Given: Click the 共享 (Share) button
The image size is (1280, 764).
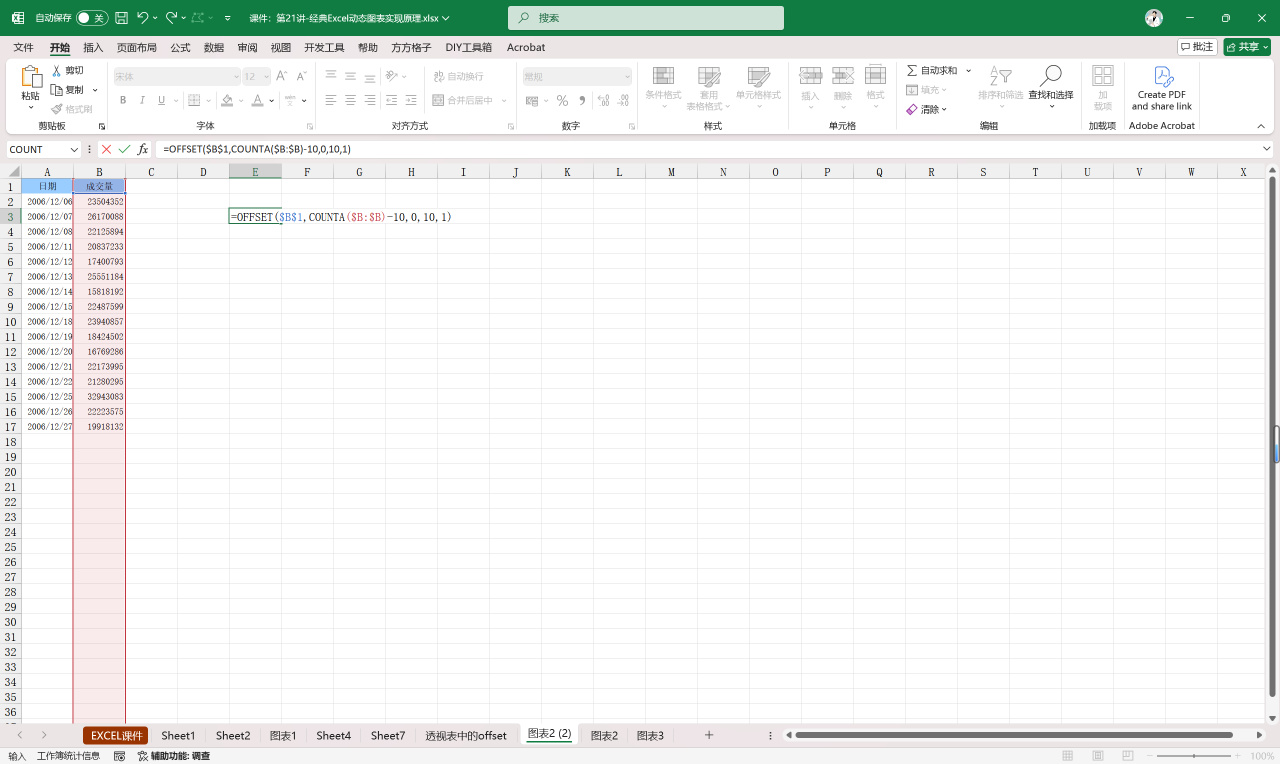Looking at the screenshot, I should tap(1246, 47).
